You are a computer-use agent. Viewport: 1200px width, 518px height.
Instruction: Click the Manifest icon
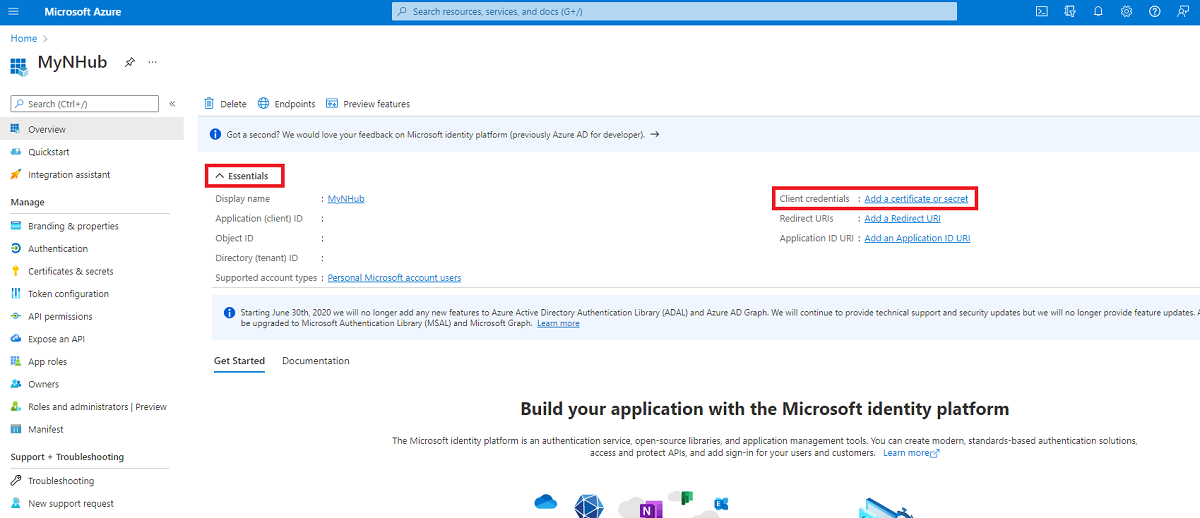(x=16, y=429)
